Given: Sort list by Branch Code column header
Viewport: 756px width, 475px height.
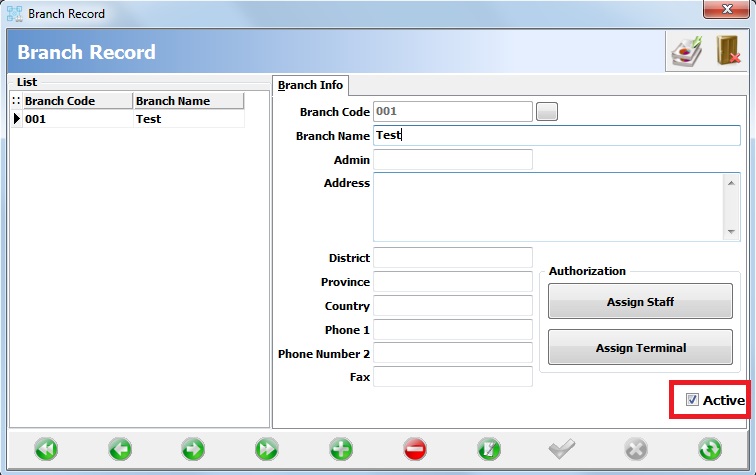Looking at the screenshot, I should (77, 101).
